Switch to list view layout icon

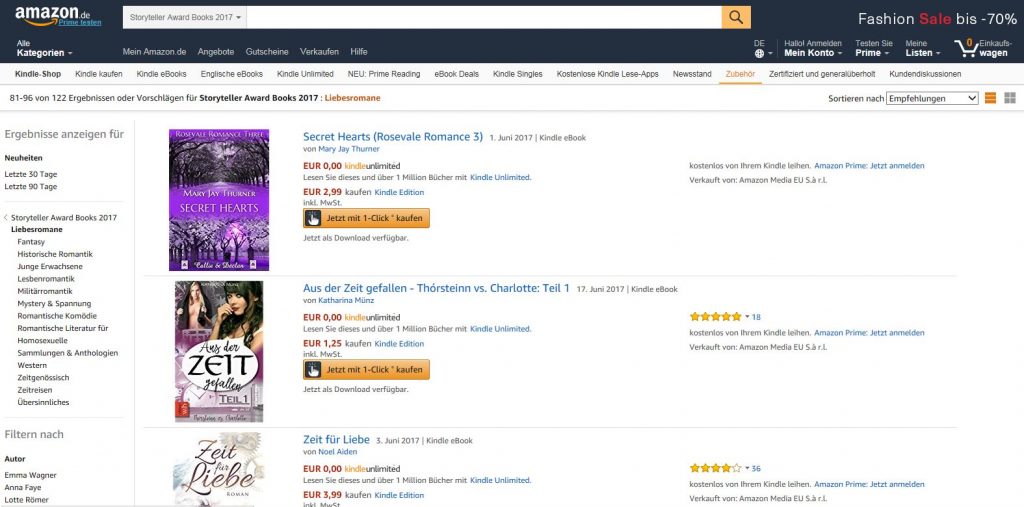[990, 98]
